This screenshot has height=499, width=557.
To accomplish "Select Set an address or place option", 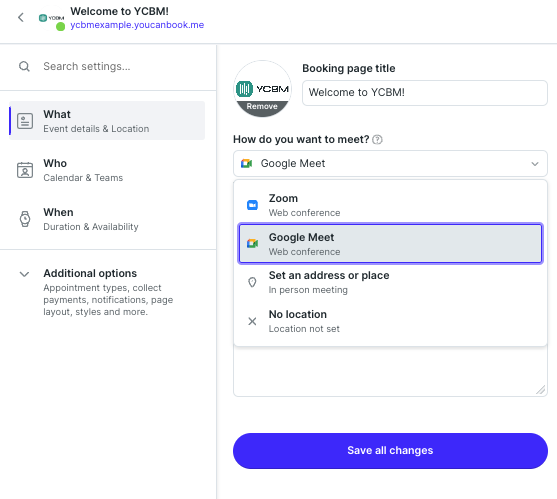I will (390, 282).
